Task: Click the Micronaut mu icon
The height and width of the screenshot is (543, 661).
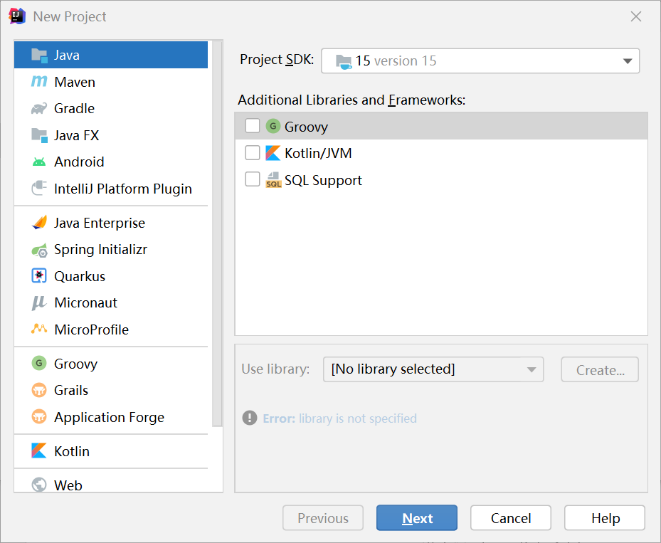Action: 39,303
